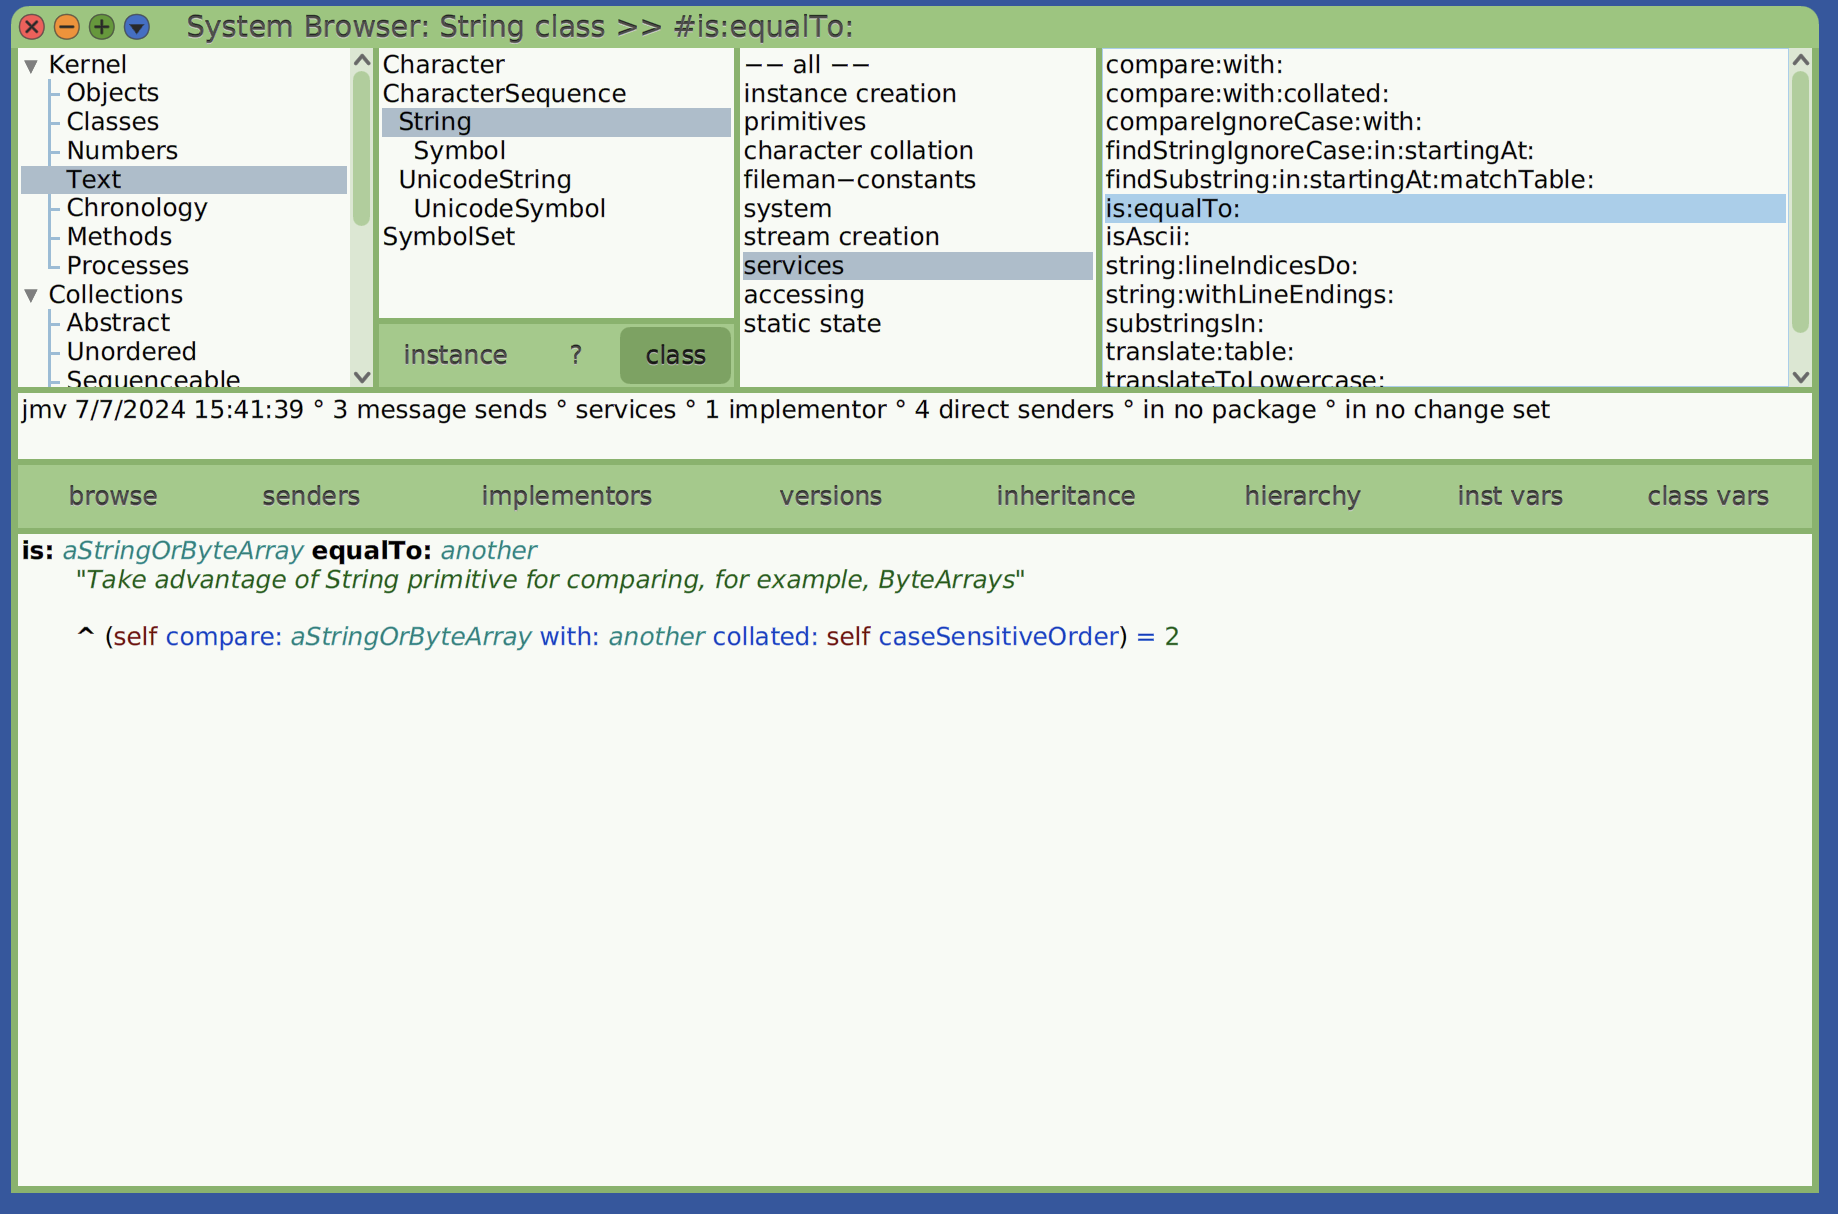Open the senders view

click(x=310, y=495)
